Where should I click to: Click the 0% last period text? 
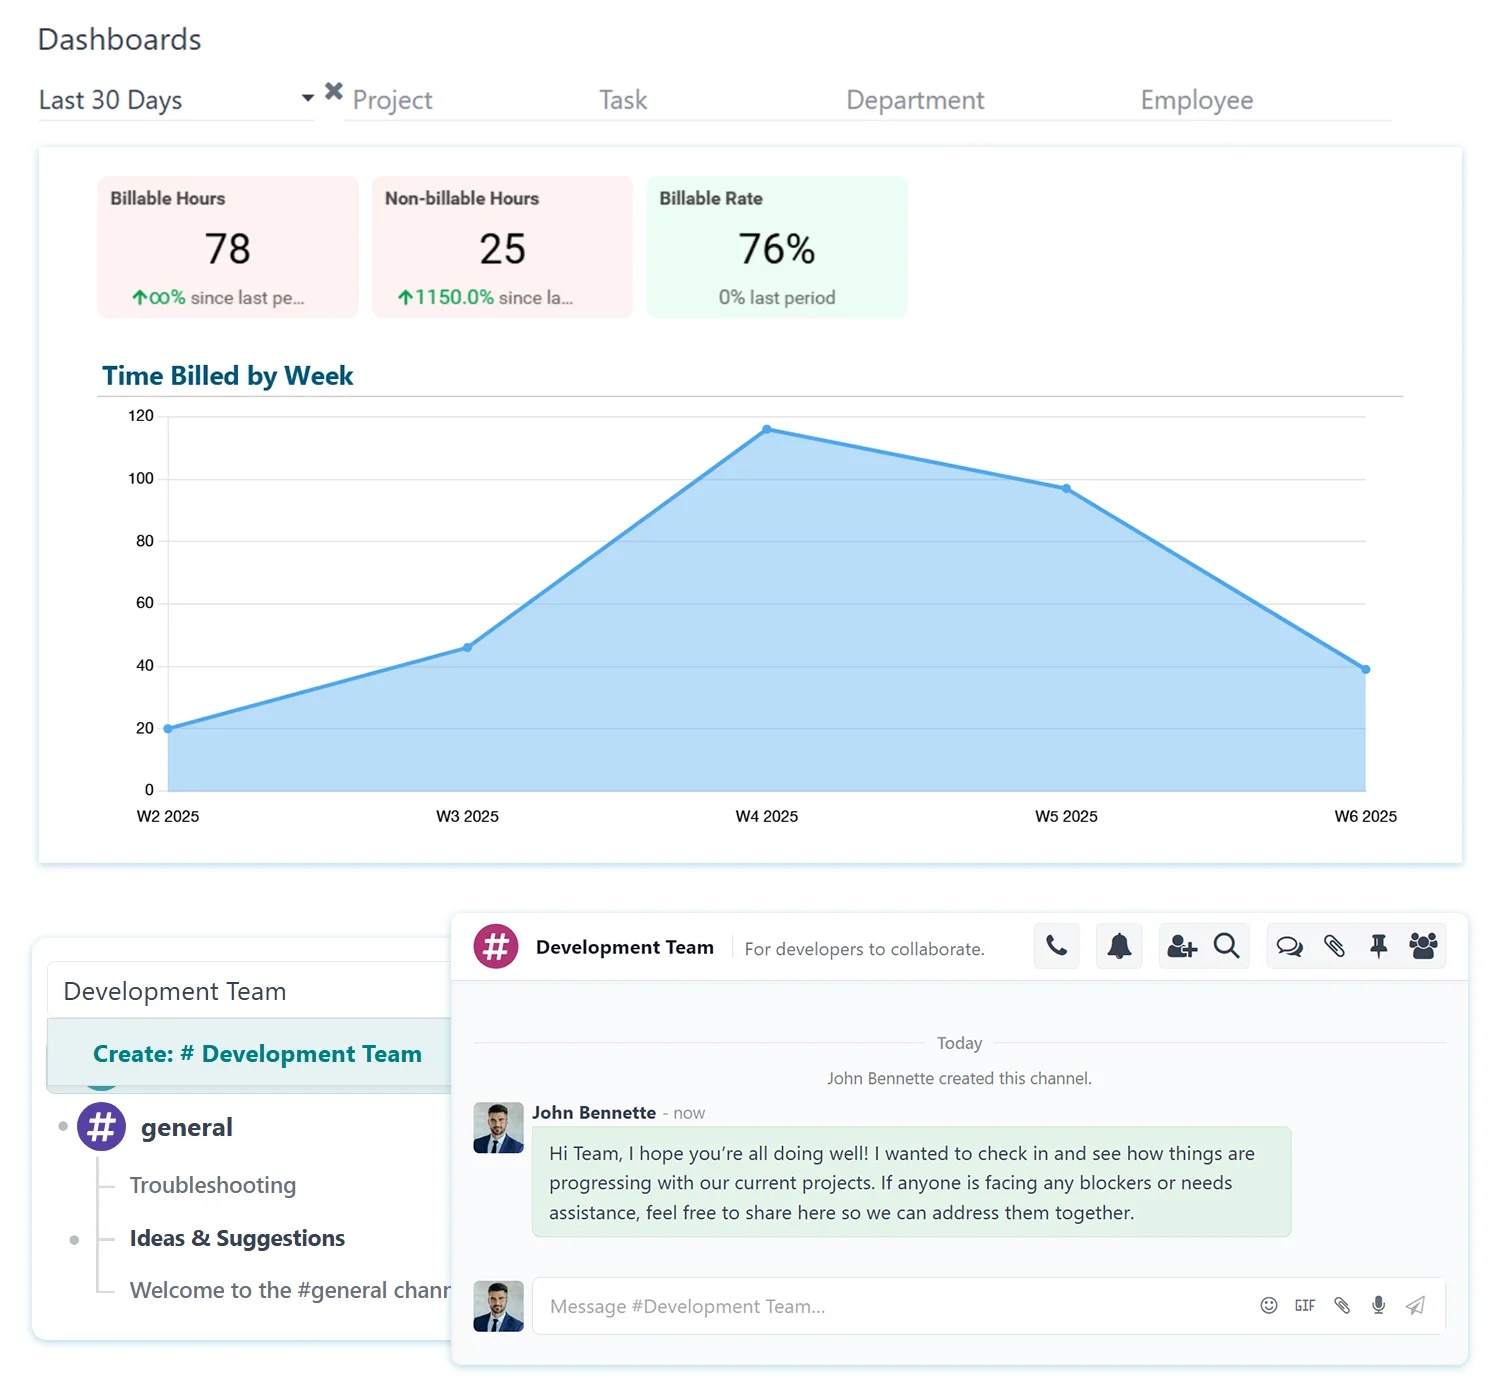(x=777, y=297)
